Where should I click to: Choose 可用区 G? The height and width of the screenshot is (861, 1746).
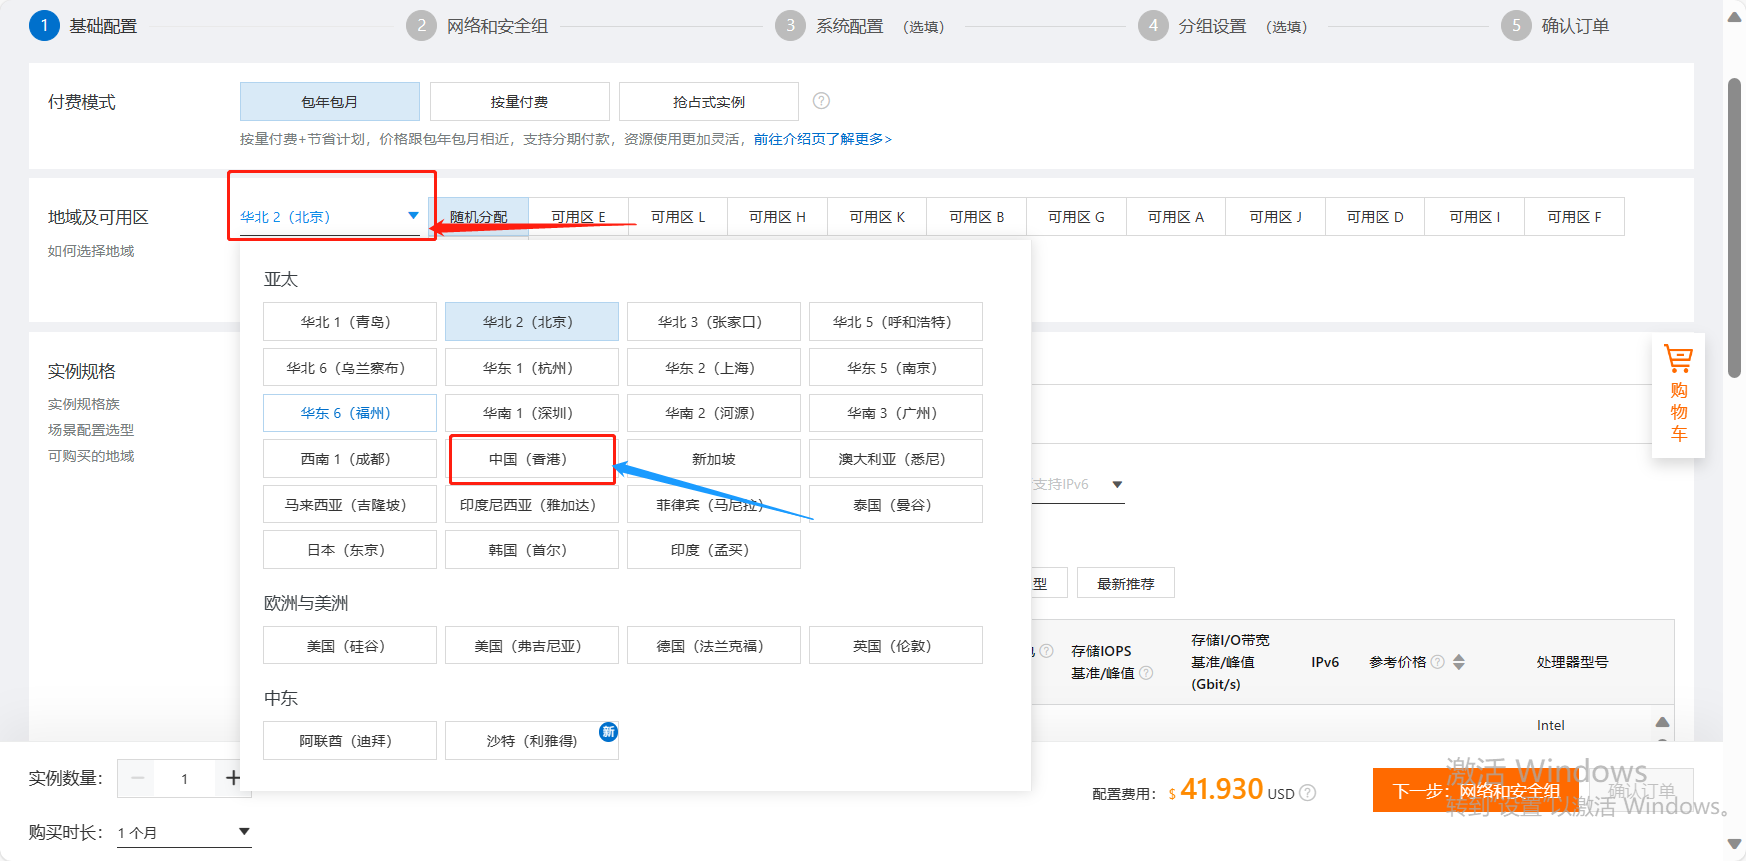(1076, 217)
